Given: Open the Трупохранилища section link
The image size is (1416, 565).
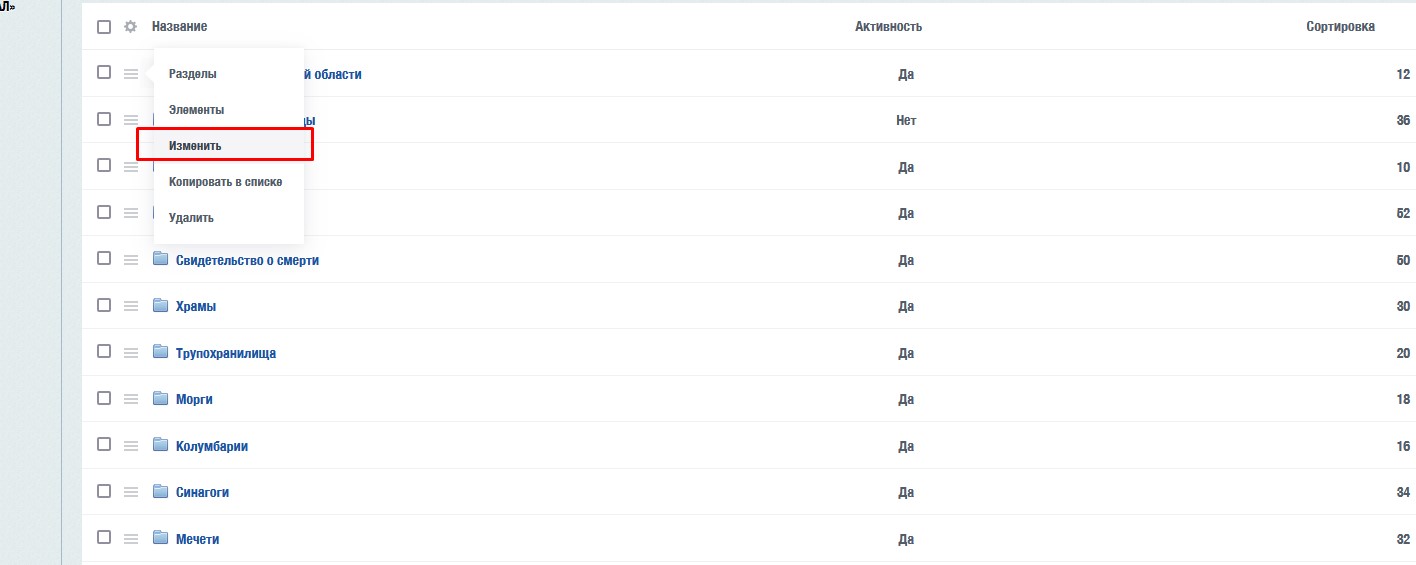Looking at the screenshot, I should point(226,353).
